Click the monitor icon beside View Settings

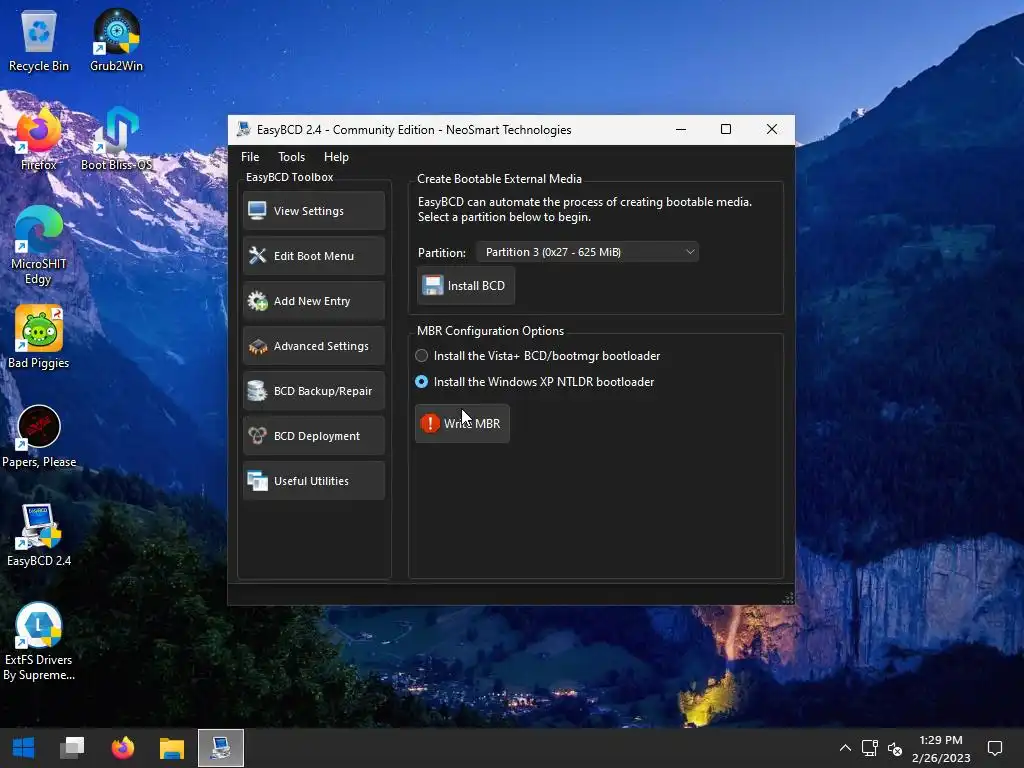257,210
